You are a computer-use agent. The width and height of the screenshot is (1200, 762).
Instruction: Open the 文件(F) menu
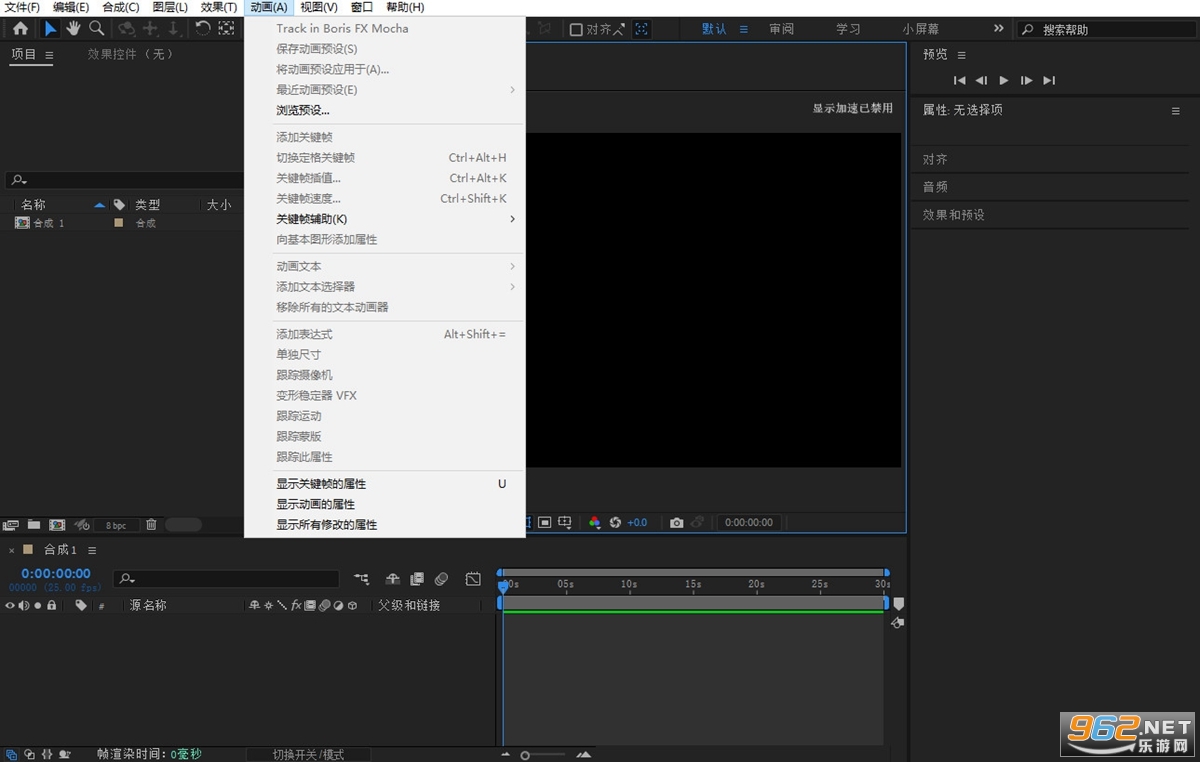coord(22,7)
